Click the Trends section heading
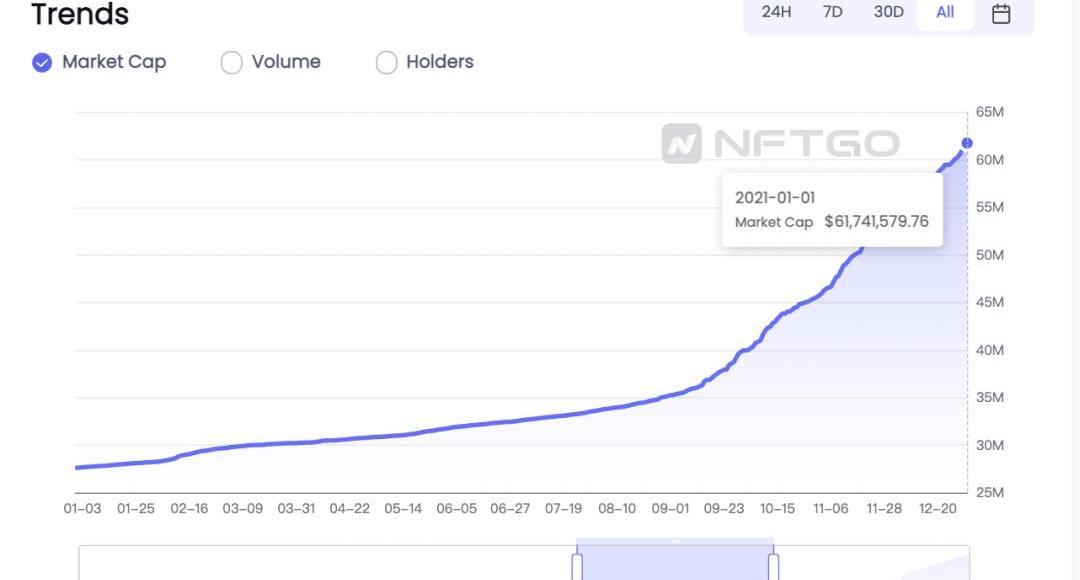Screen dimensions: 1080x580 (x=80, y=15)
